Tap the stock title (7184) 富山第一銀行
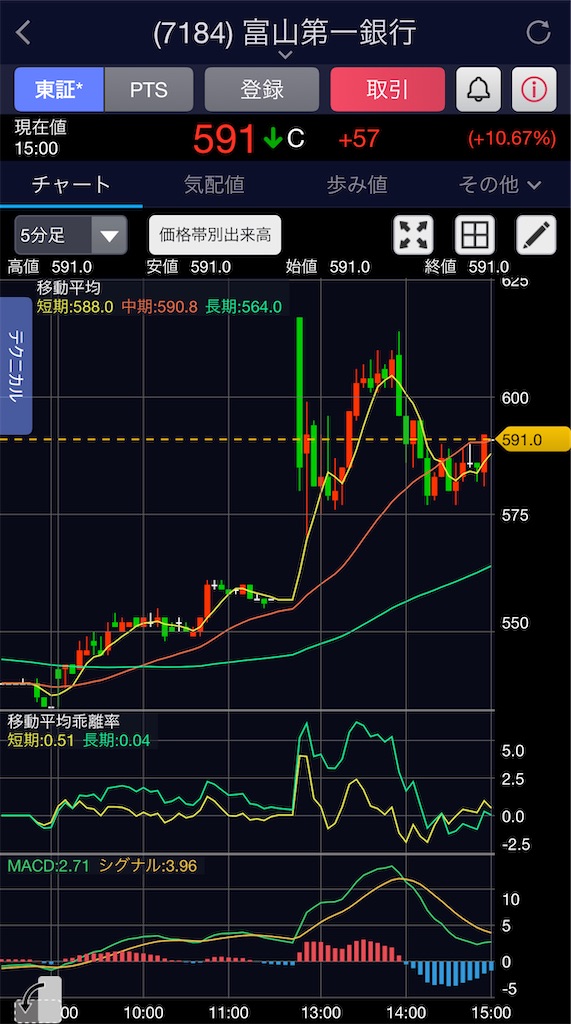 [284, 33]
